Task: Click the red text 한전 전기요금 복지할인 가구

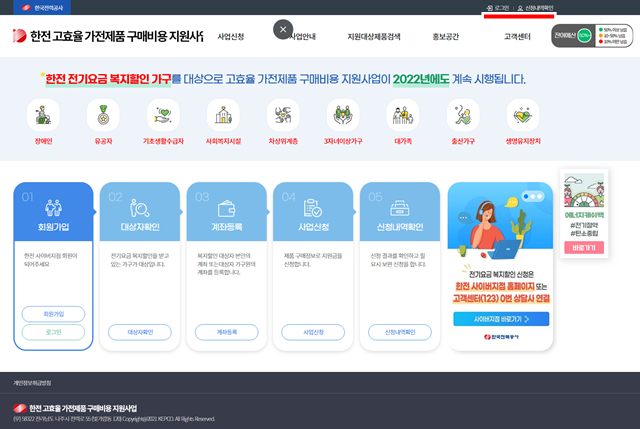Action: 108,79
